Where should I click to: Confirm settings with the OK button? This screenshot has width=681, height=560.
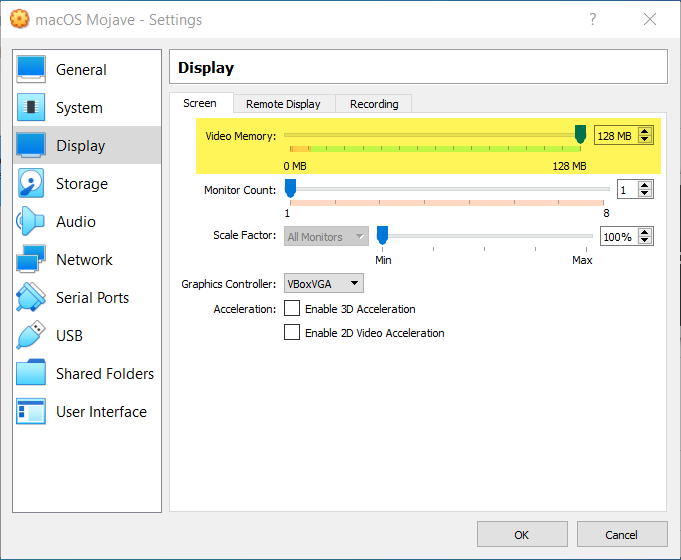pos(522,534)
